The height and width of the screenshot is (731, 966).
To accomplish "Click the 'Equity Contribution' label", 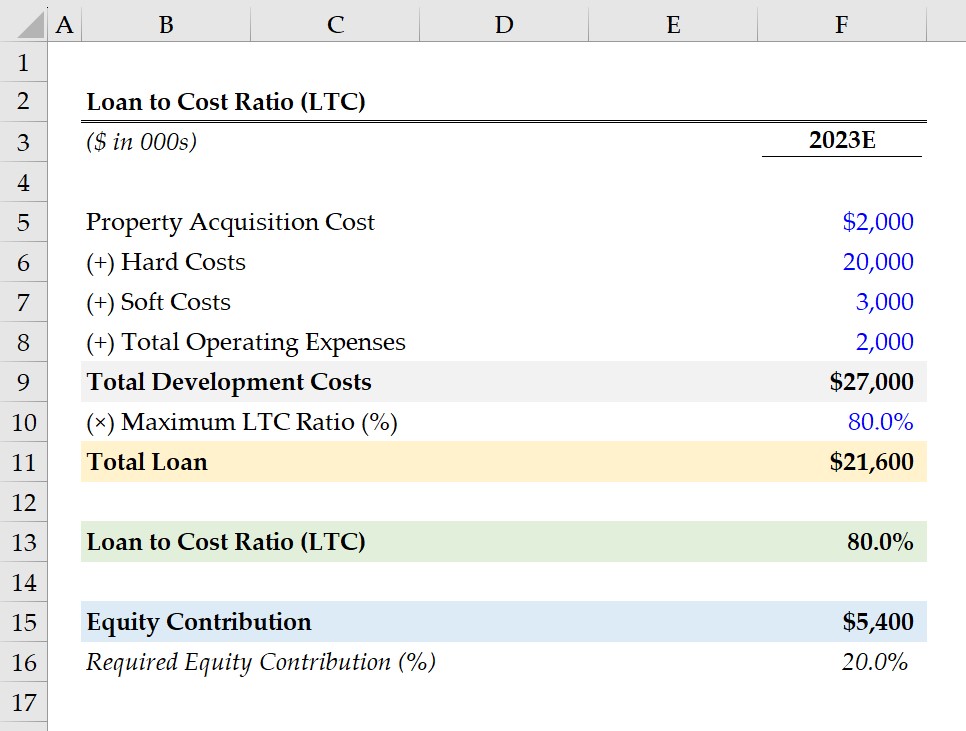I will [x=198, y=622].
